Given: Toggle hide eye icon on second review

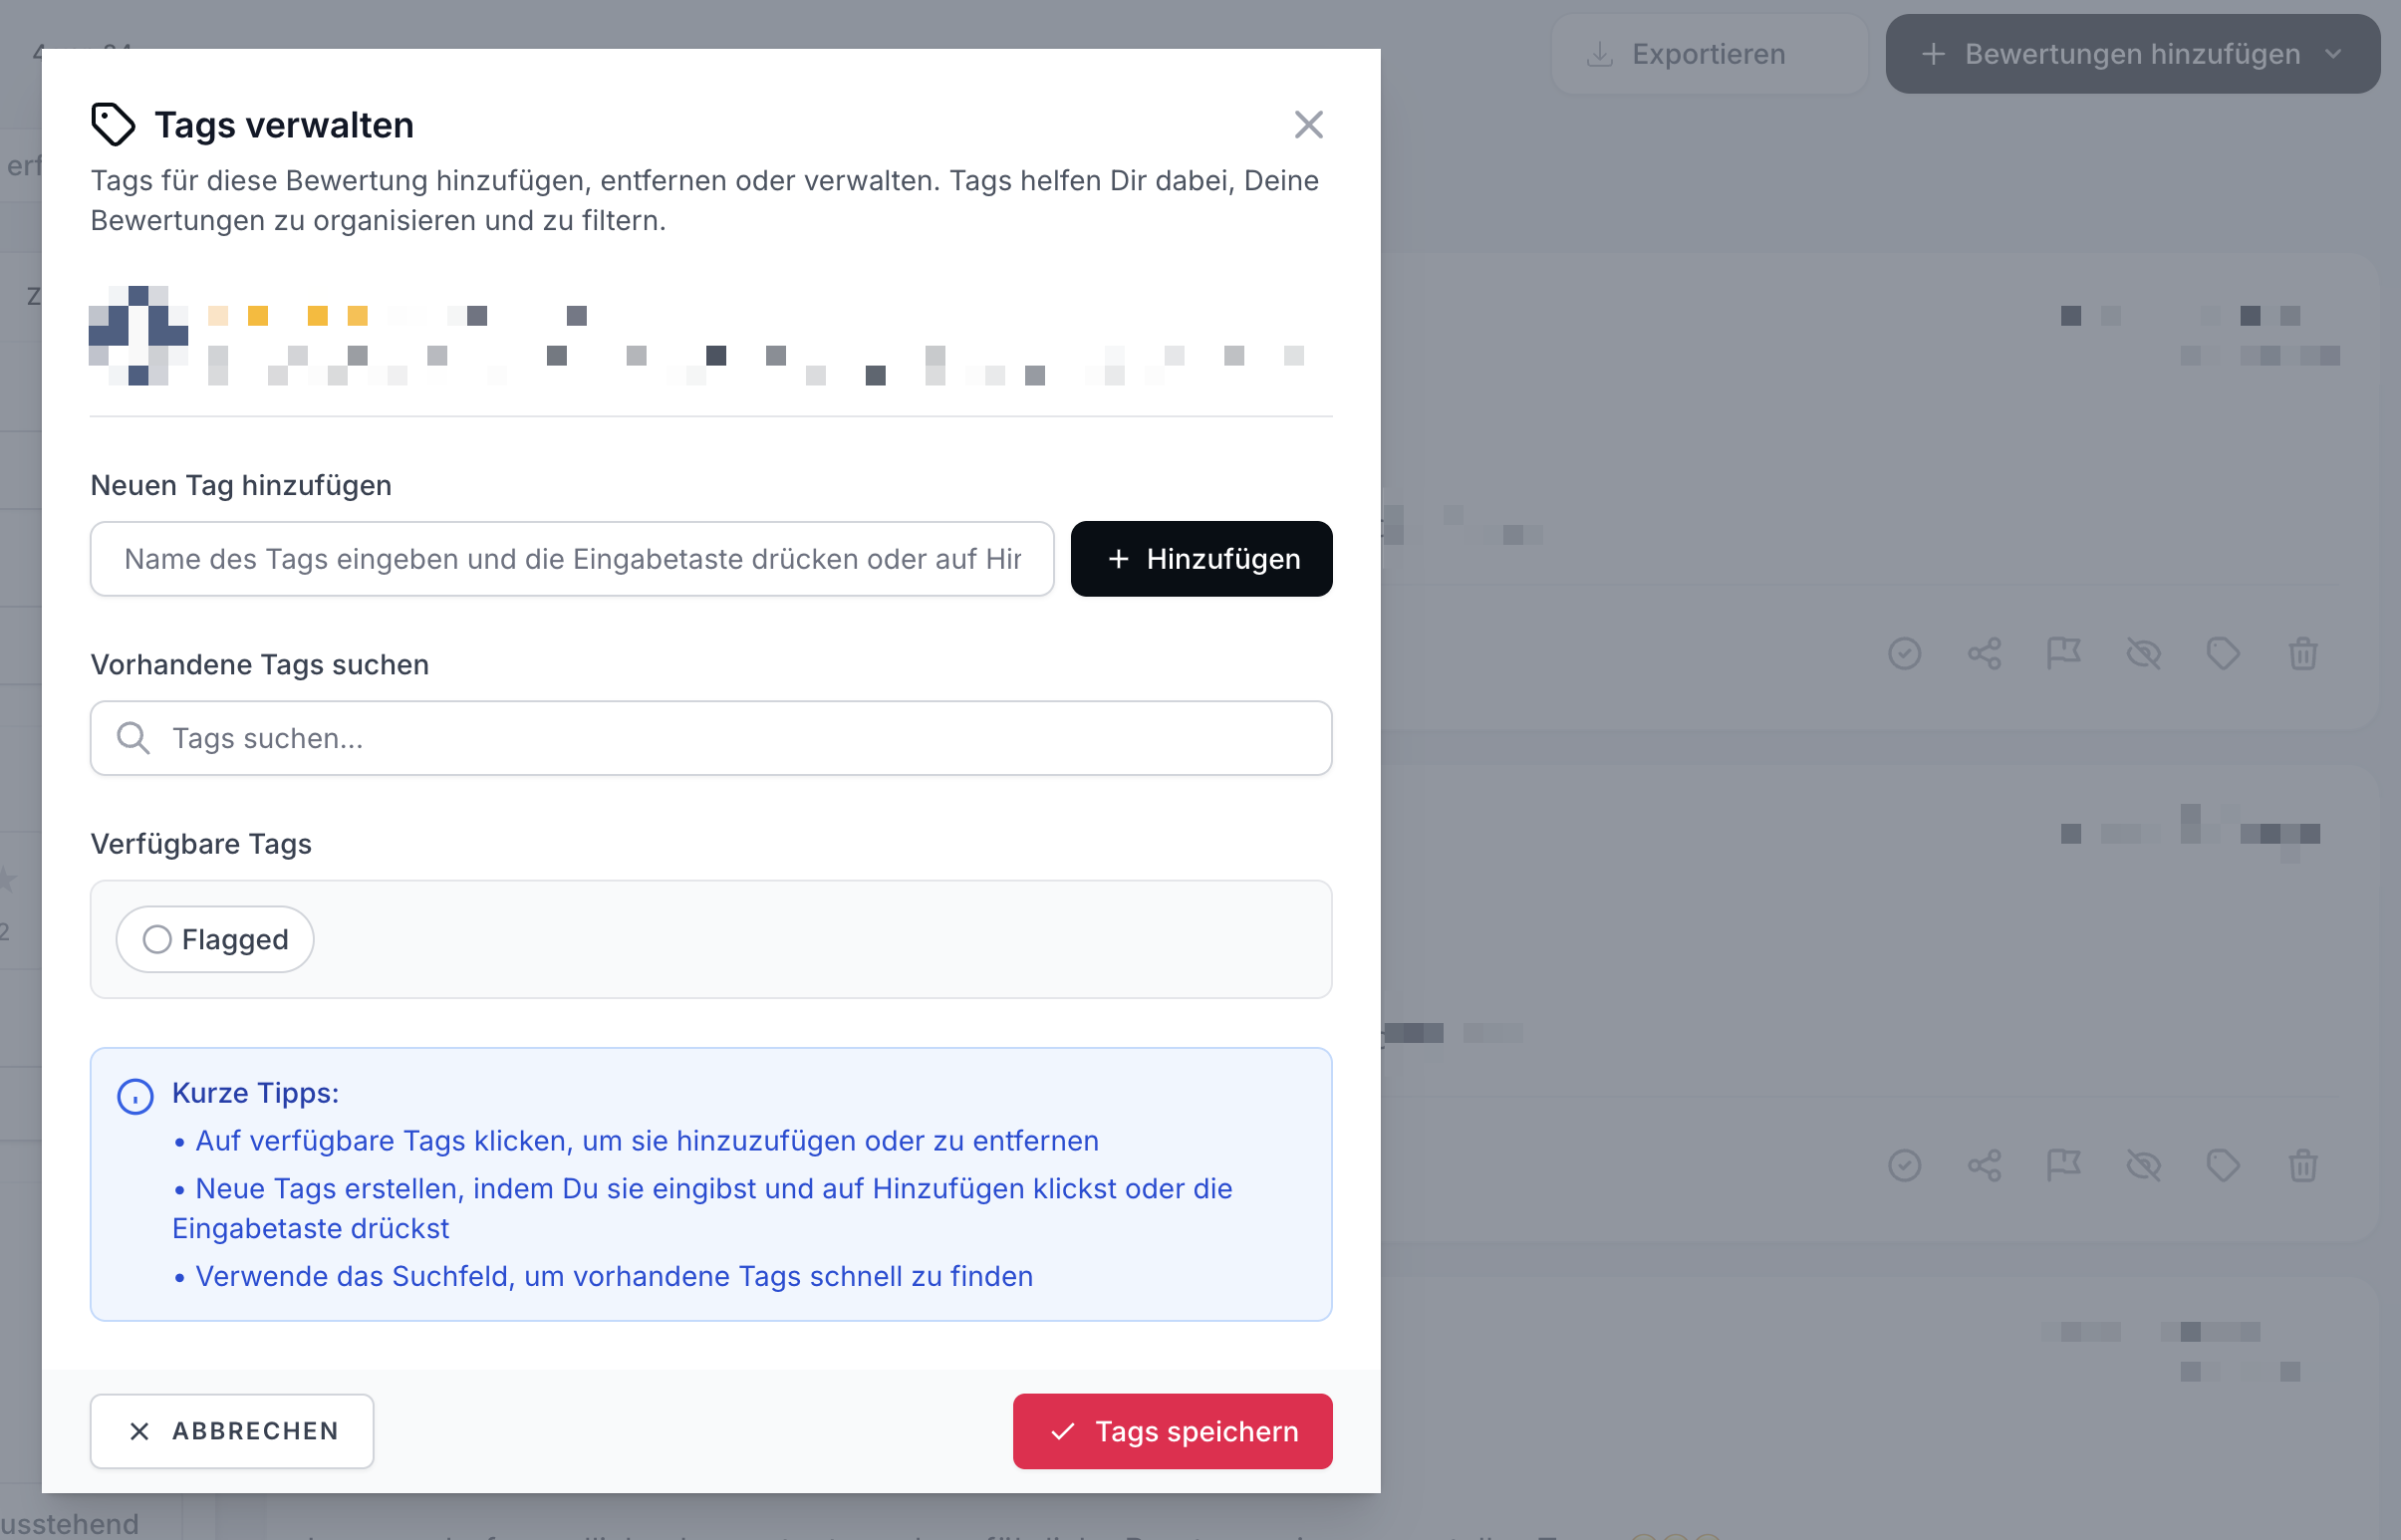Looking at the screenshot, I should (x=2143, y=1166).
